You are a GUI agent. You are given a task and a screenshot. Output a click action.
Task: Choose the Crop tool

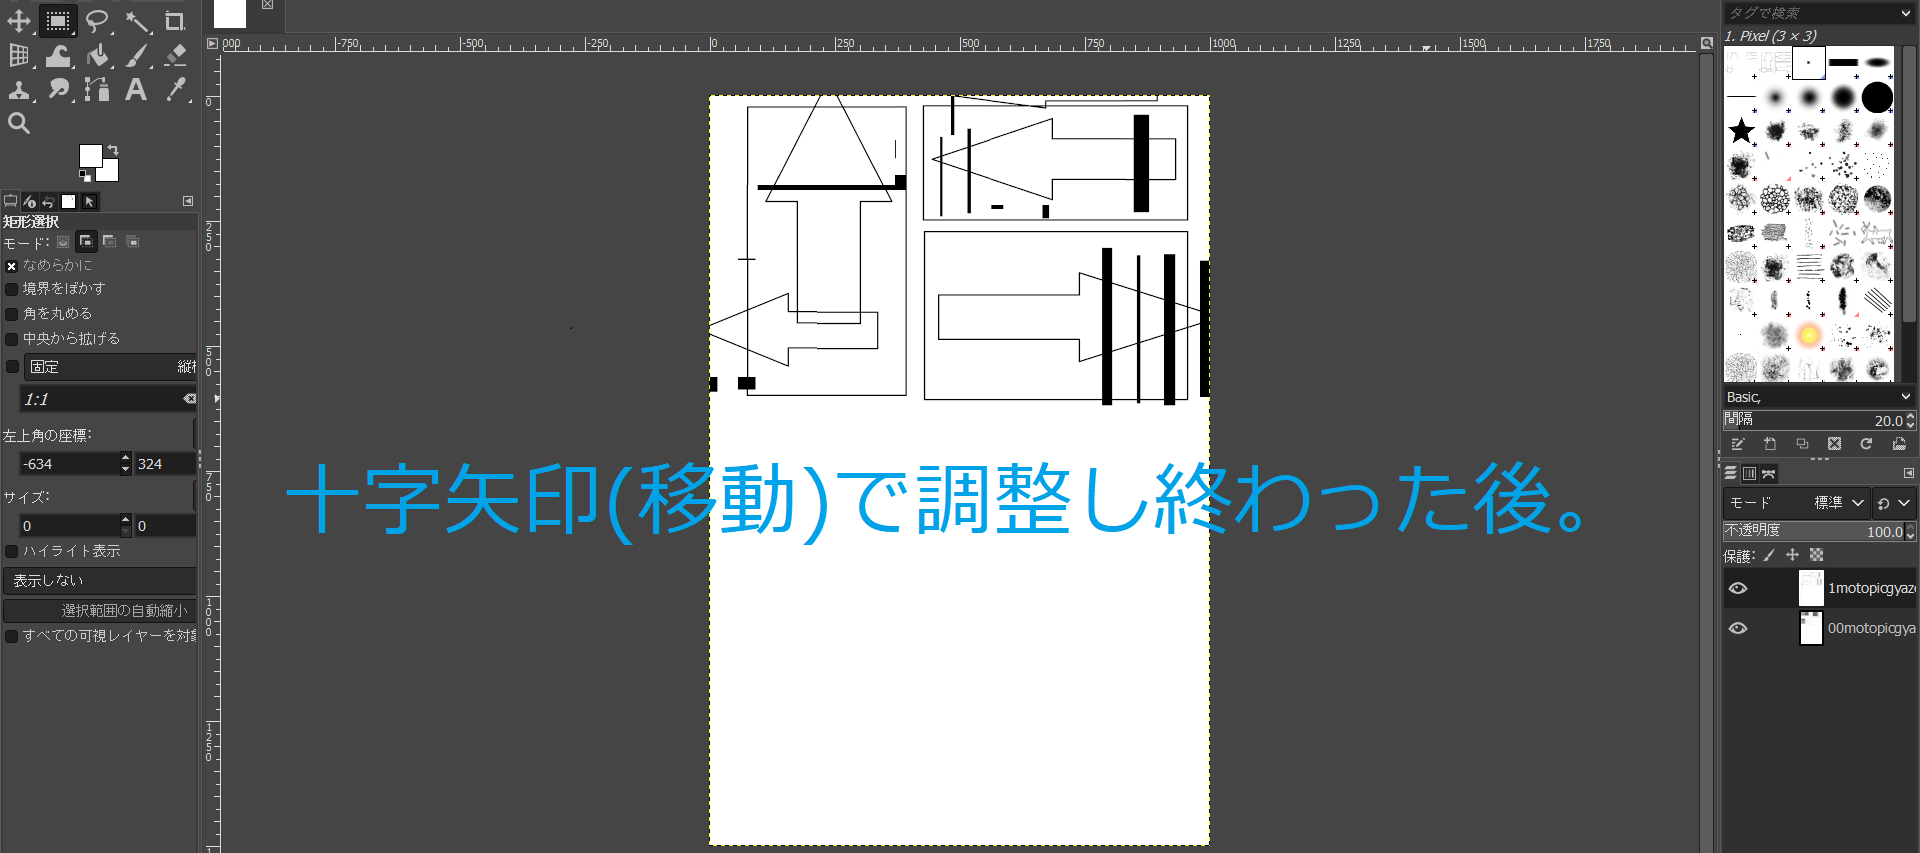[x=175, y=21]
